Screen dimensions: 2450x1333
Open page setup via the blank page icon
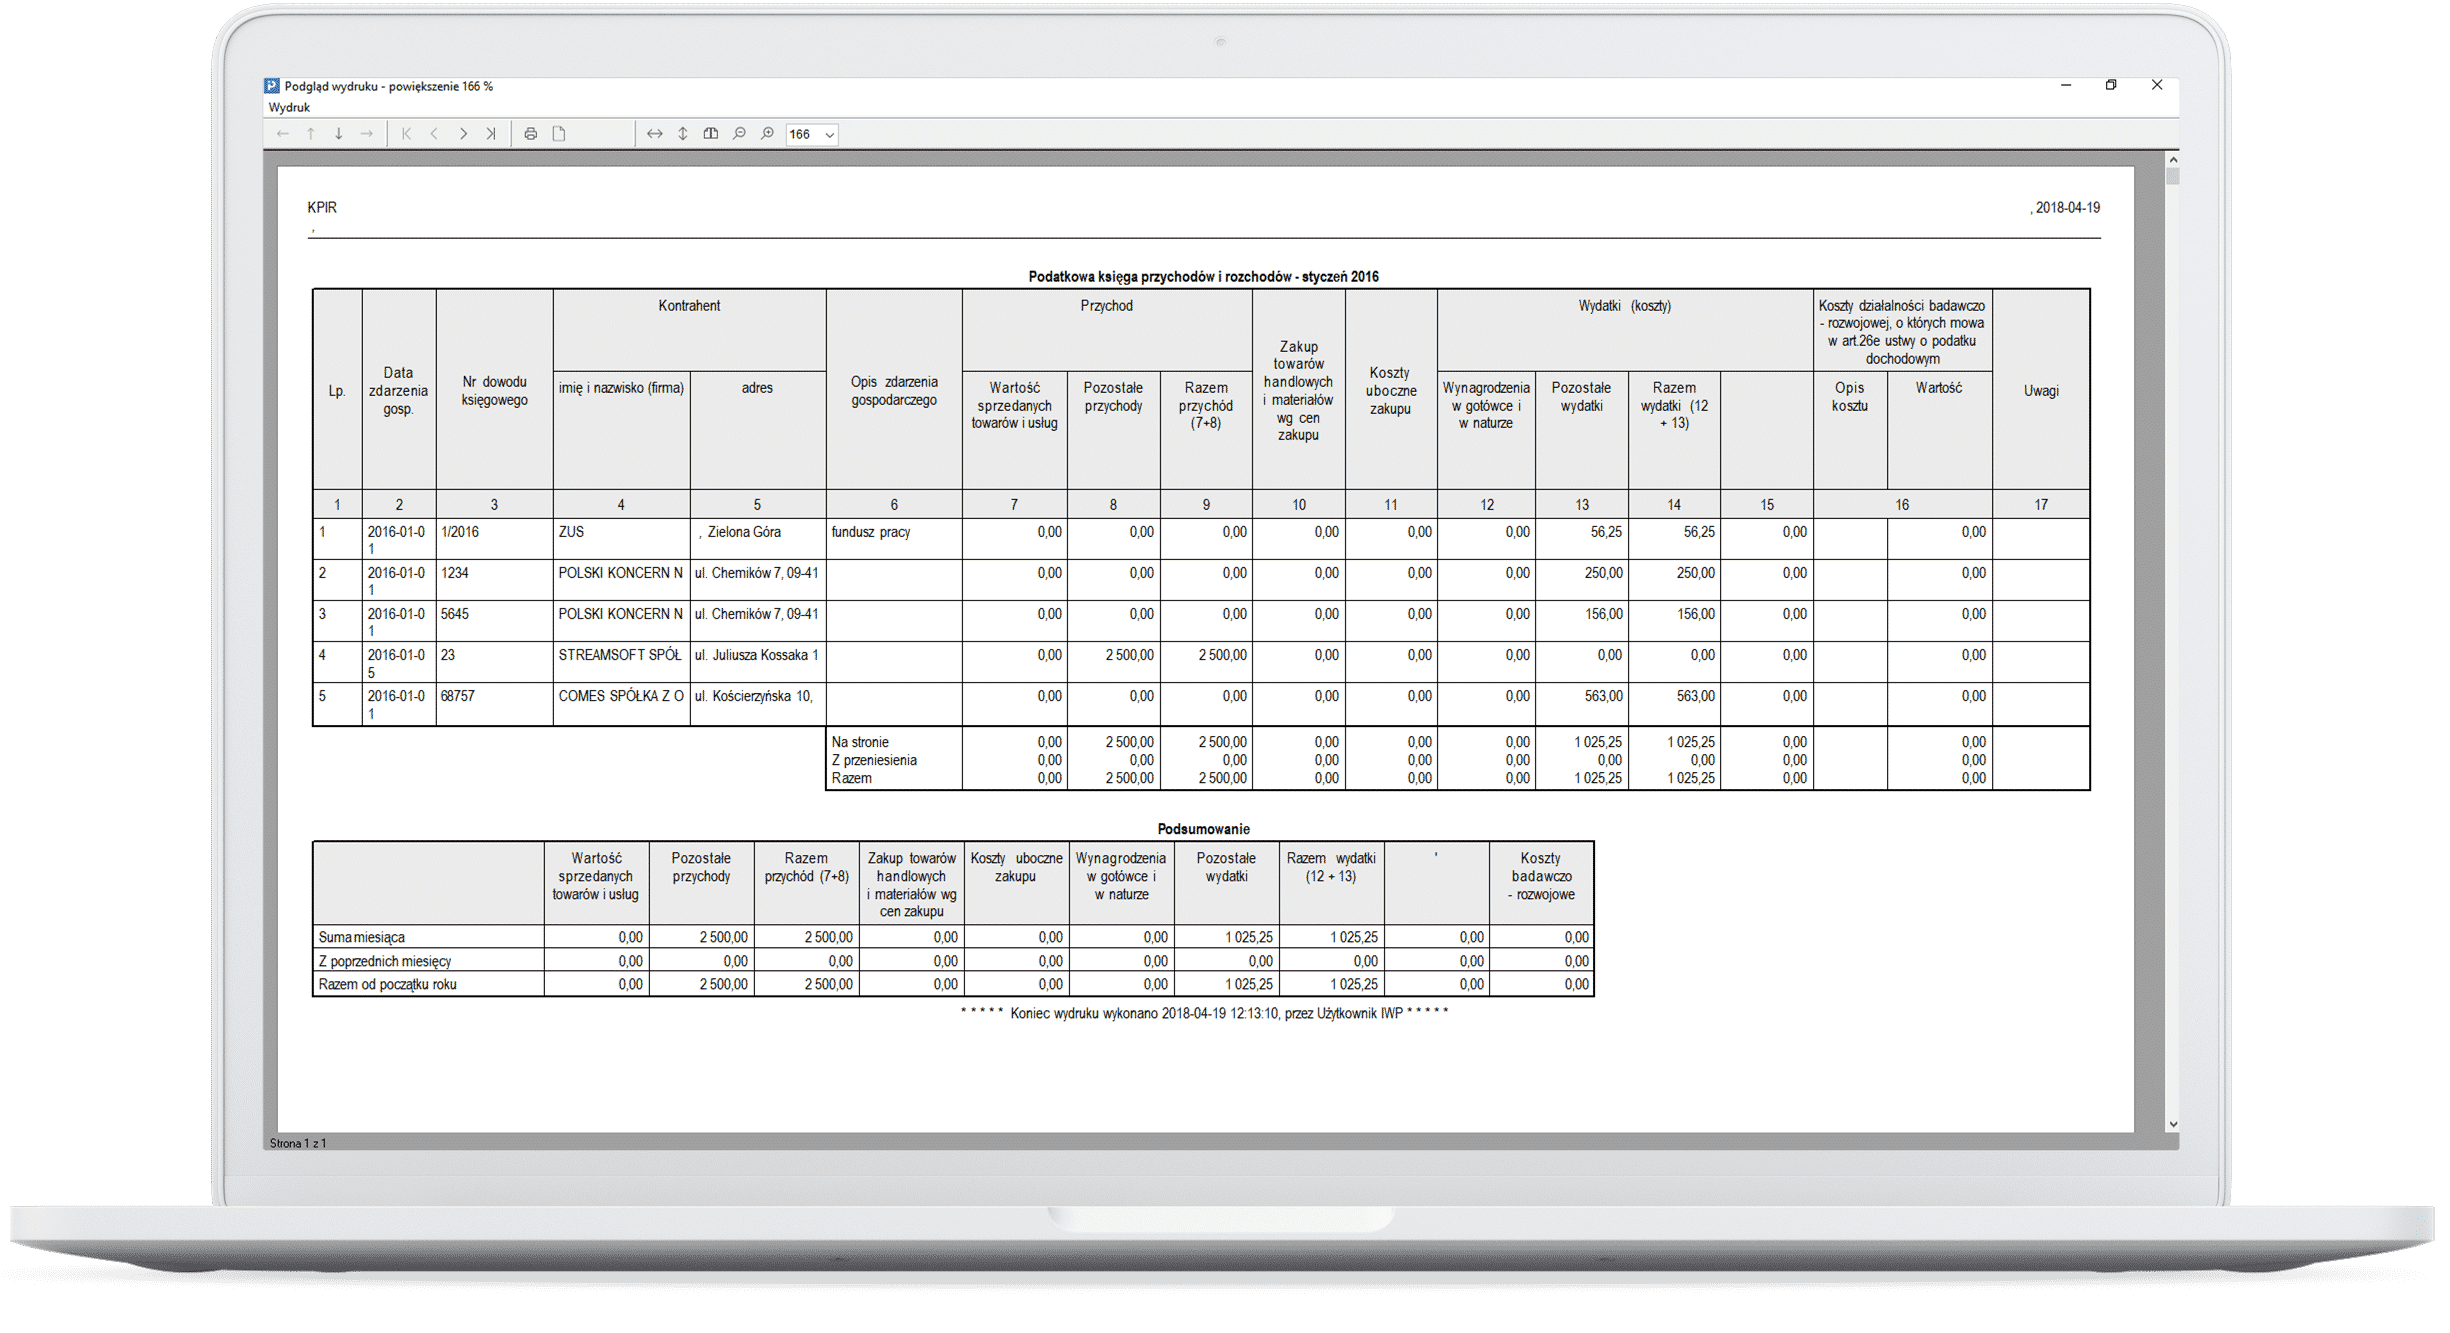click(x=559, y=134)
